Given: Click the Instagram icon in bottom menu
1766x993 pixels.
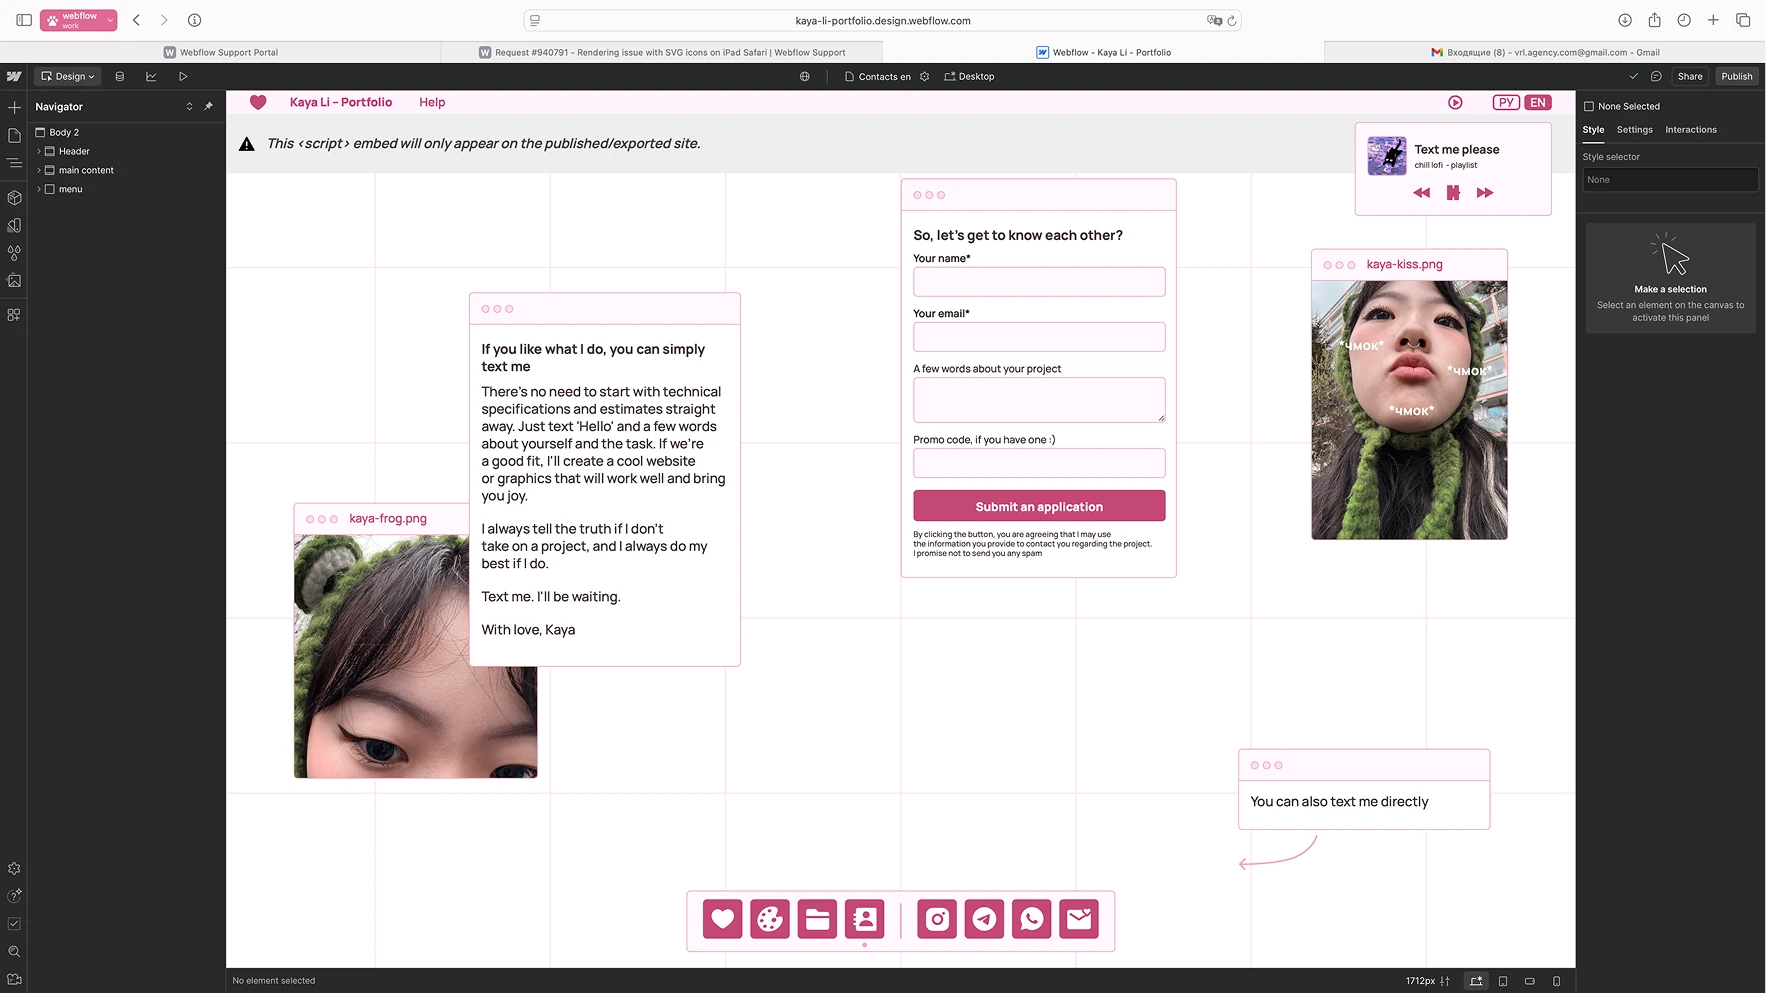Looking at the screenshot, I should tap(937, 919).
